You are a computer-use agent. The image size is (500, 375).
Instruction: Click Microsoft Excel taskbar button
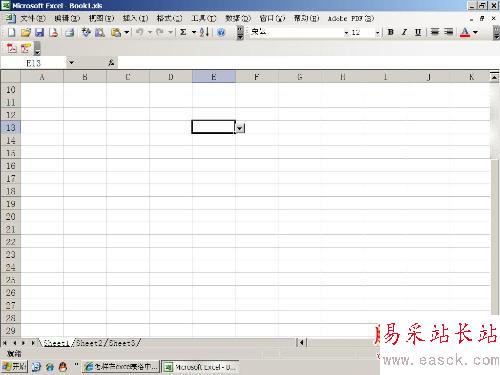(x=200, y=367)
